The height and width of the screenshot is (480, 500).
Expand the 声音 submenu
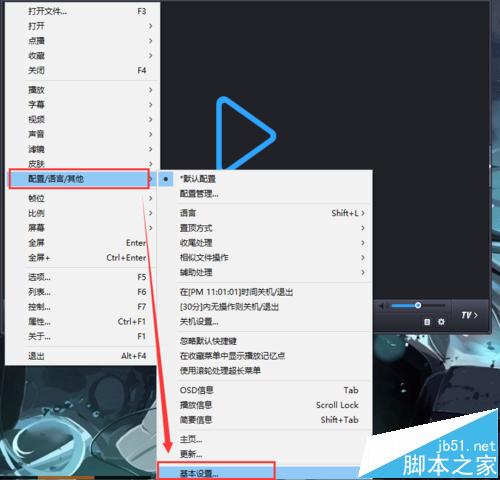tap(83, 134)
